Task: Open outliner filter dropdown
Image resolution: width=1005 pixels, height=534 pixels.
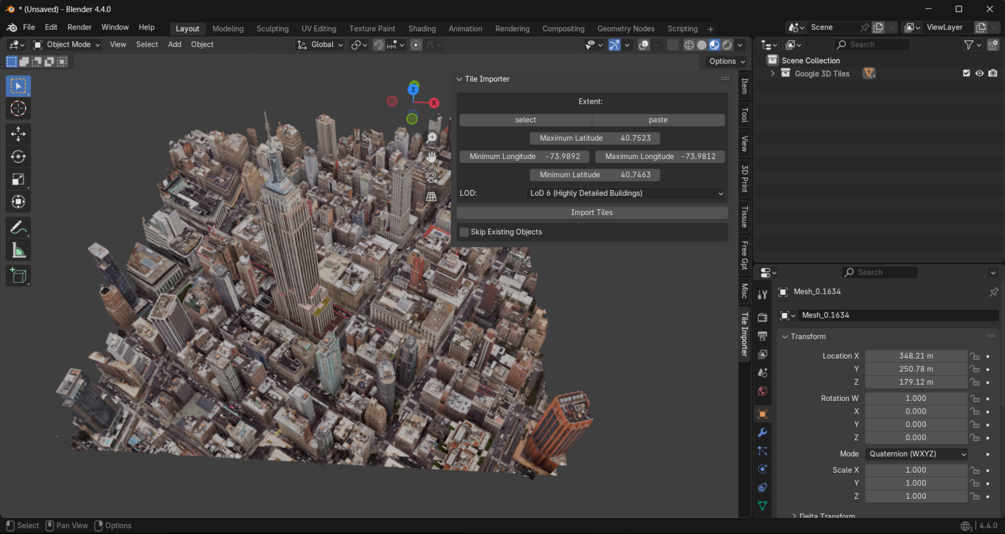Action: tap(972, 45)
